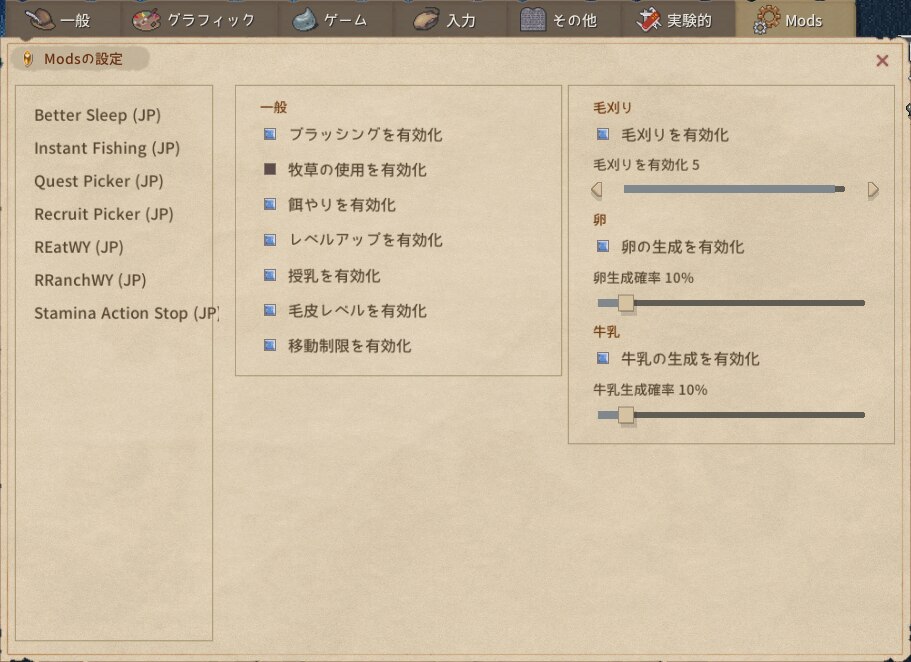Toggle the ブラッシングを有効化 checkbox
The image size is (911, 662).
tap(270, 134)
